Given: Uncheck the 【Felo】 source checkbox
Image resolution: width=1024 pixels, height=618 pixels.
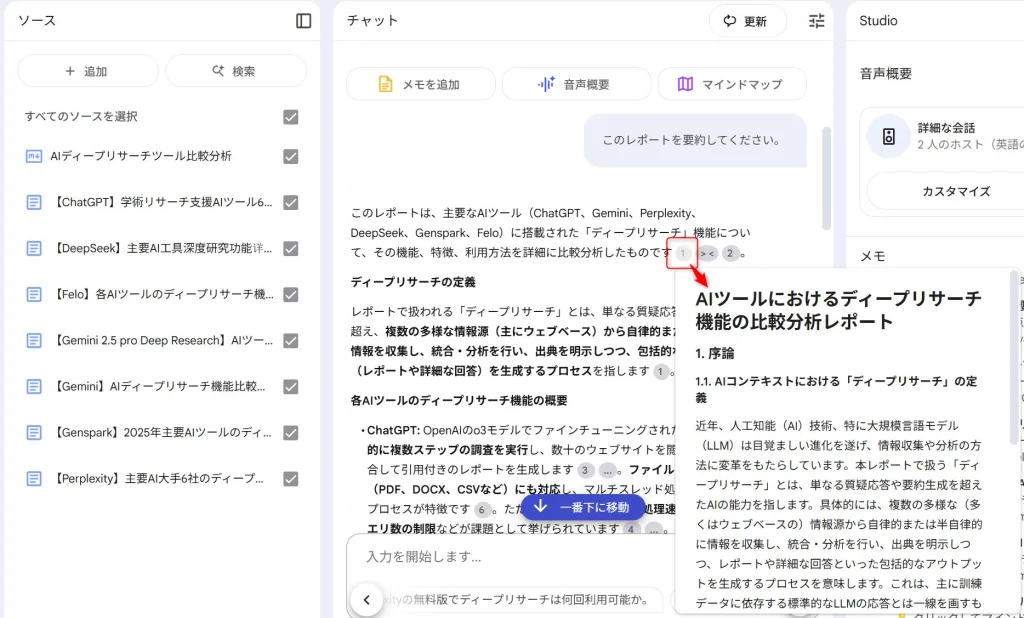Looking at the screenshot, I should (x=291, y=295).
